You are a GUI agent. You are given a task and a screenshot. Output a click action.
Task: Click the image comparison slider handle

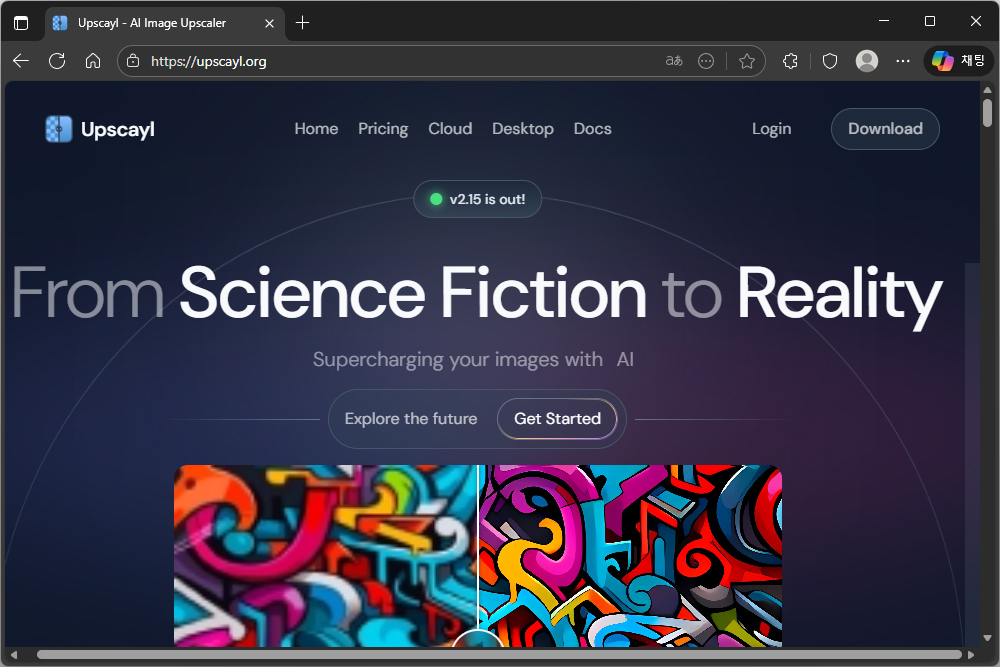tap(478, 638)
